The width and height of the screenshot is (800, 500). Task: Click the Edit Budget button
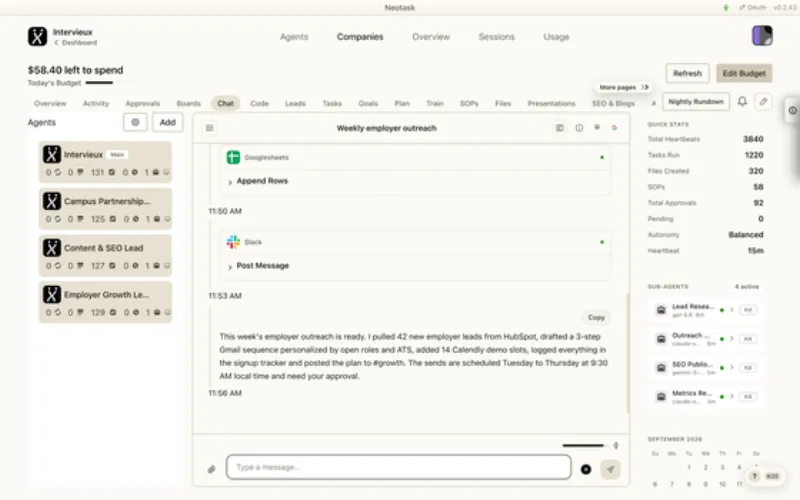click(x=744, y=73)
